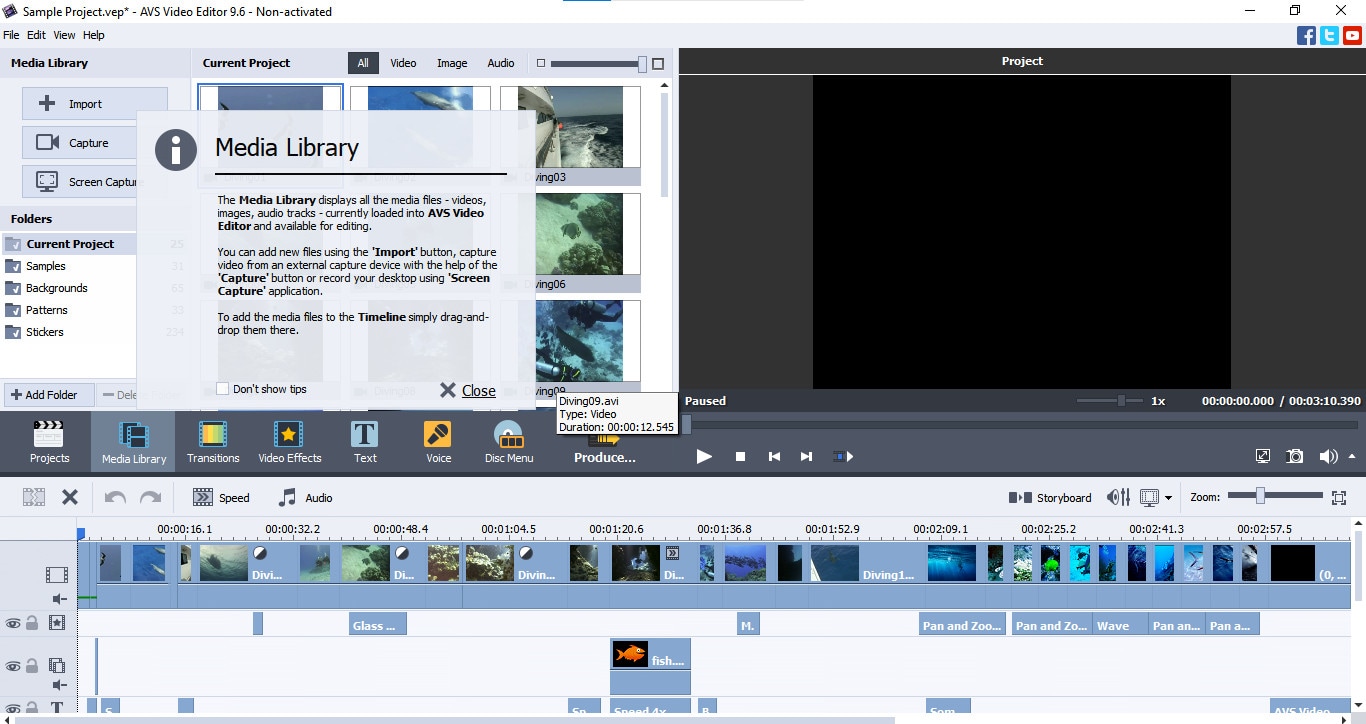Viewport: 1366px width, 724px height.
Task: Tick the Don't show tips checkbox
Action: [x=223, y=389]
